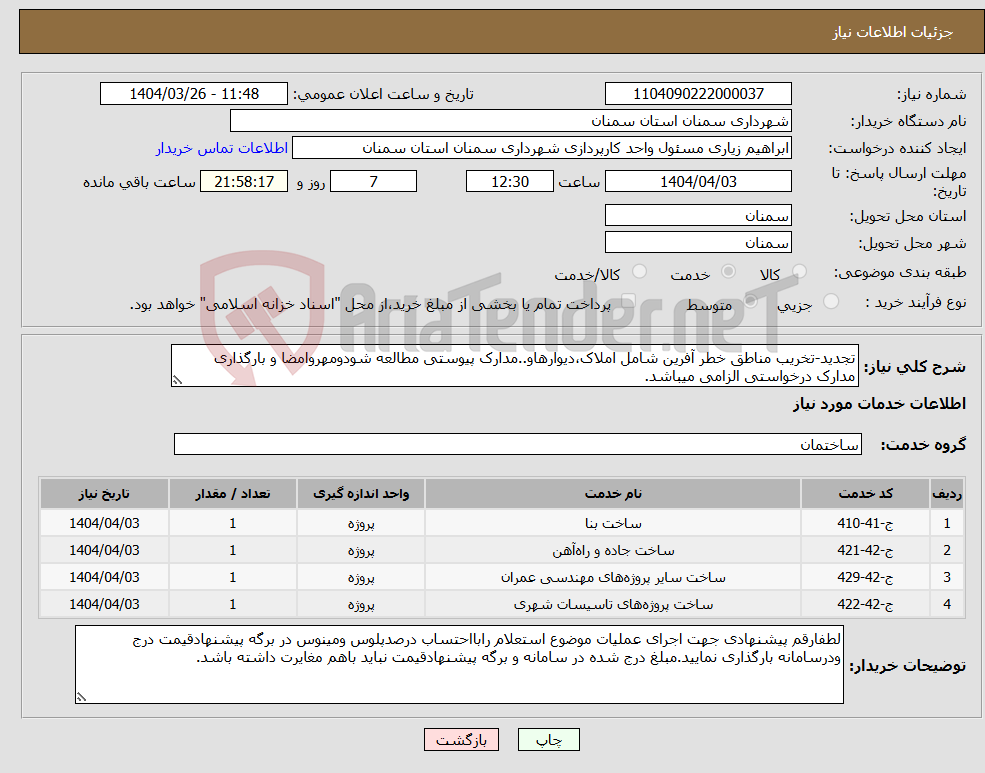Select the خدمت radio button
Screen dimensions: 985x773
click(x=729, y=271)
